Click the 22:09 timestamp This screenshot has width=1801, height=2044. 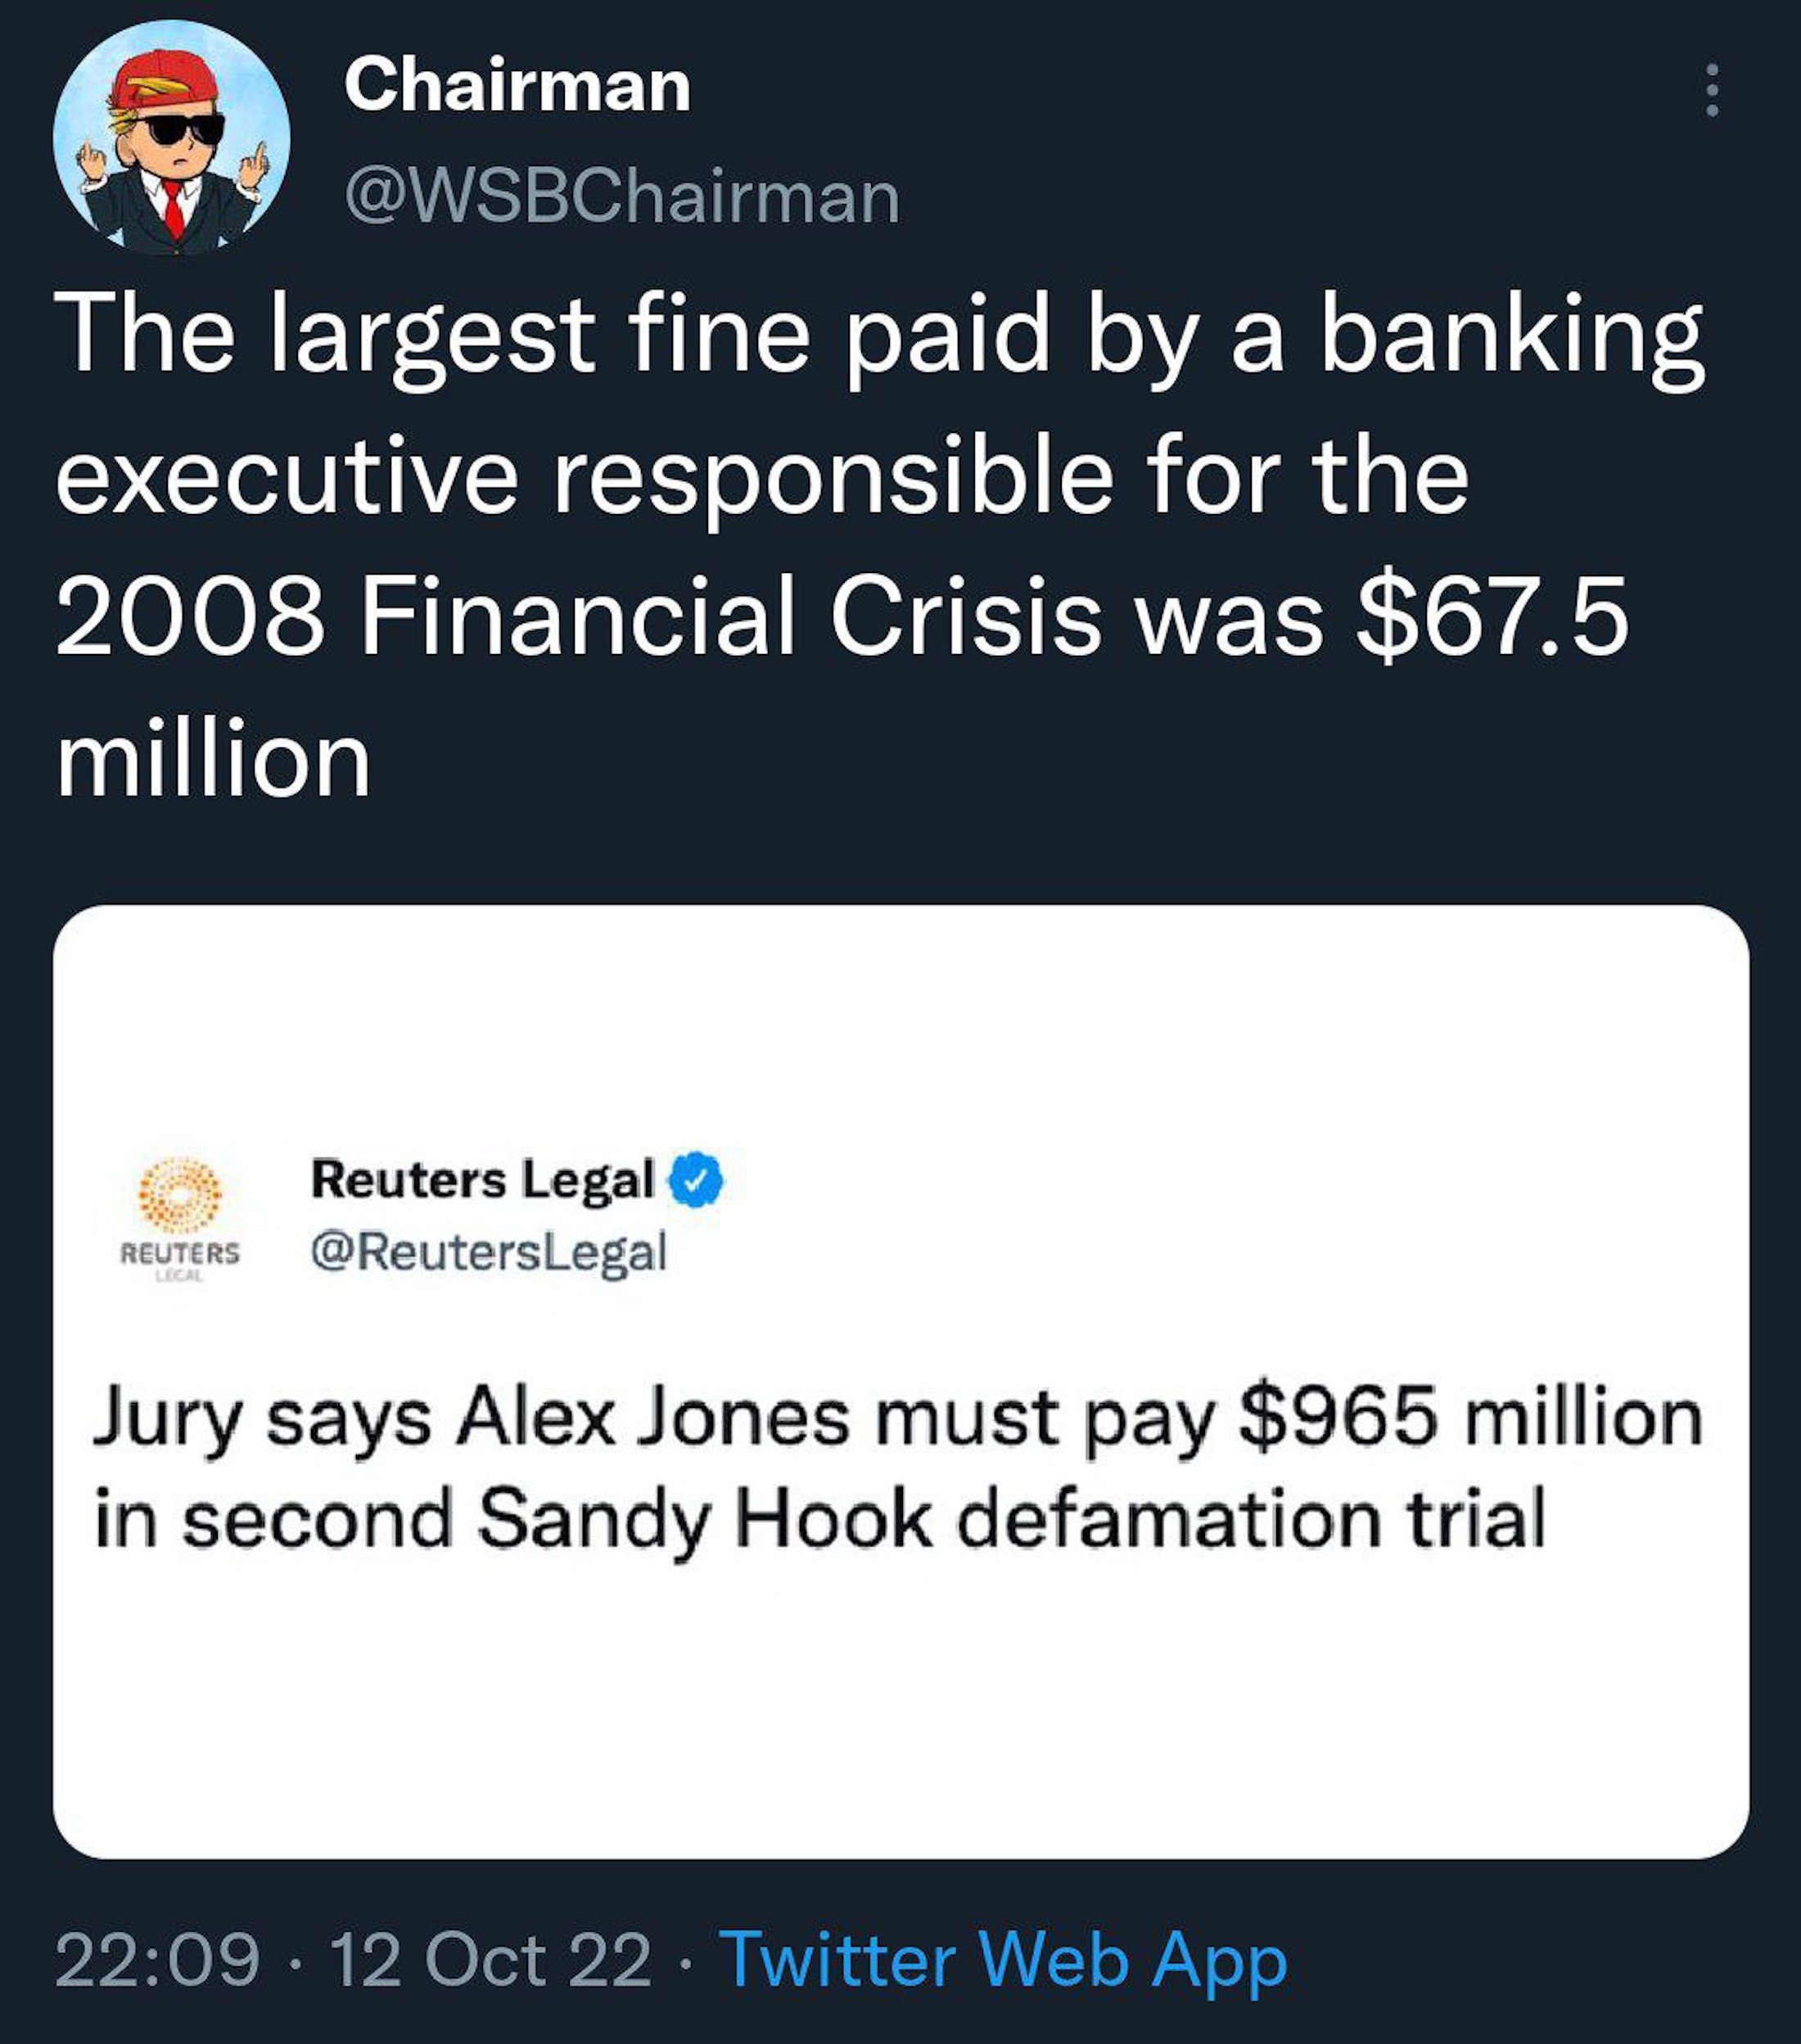pyautogui.click(x=157, y=1960)
